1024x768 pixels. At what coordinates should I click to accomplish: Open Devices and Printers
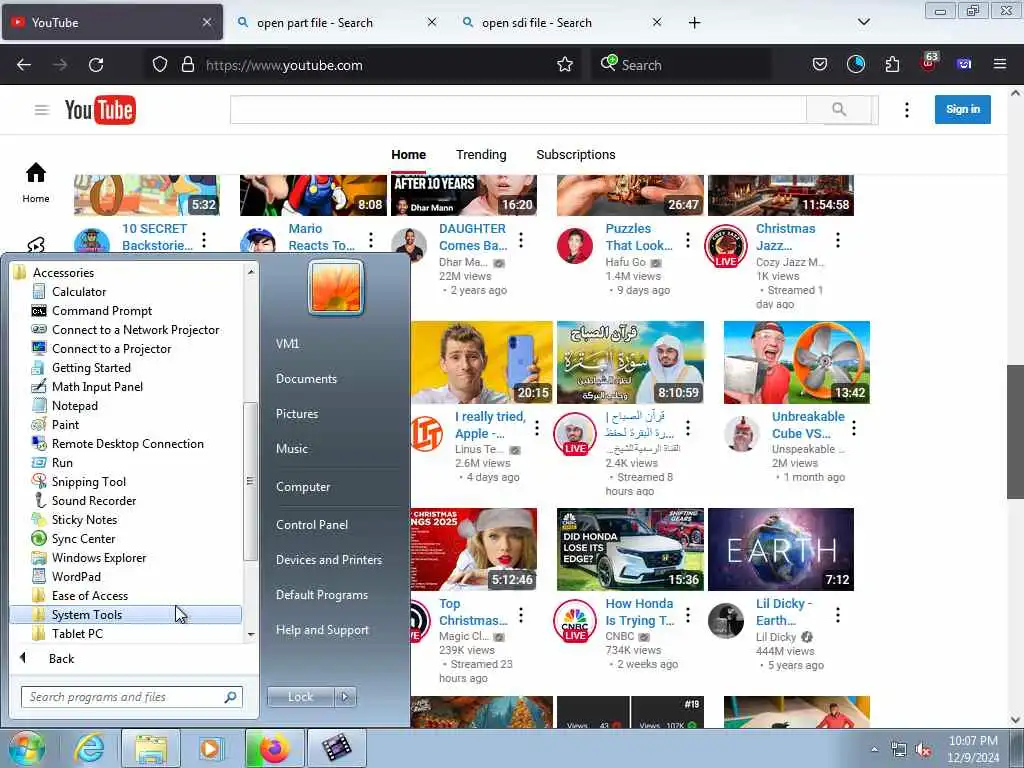(x=328, y=560)
